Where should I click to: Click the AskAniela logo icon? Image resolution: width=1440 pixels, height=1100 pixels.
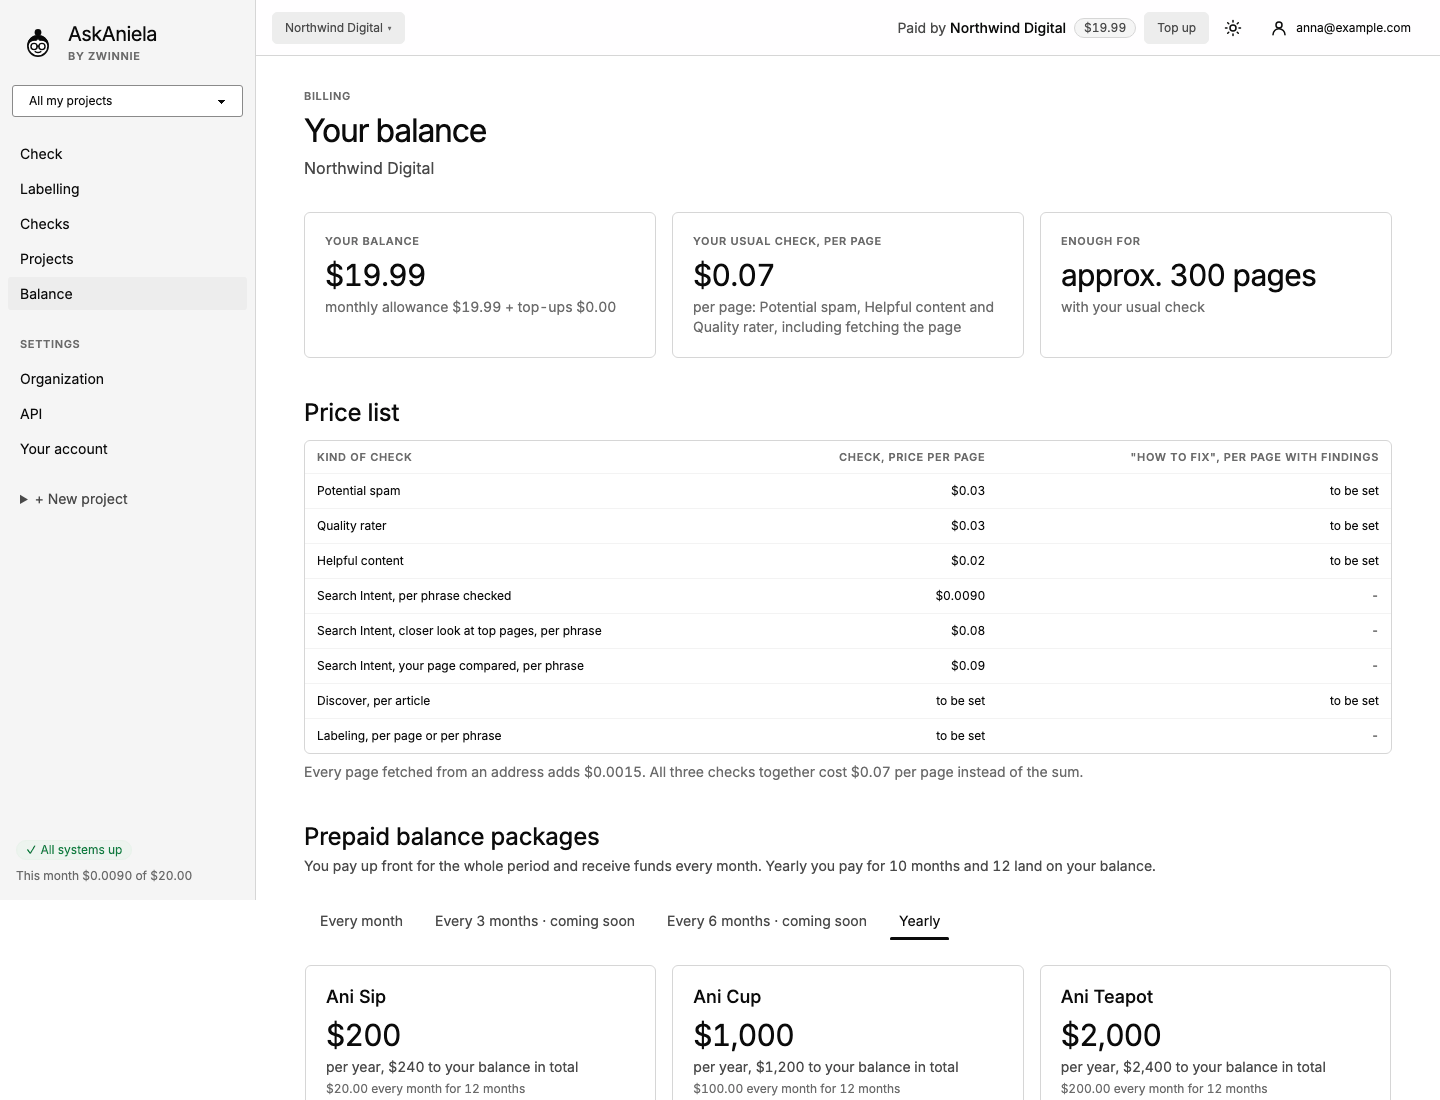pos(38,43)
